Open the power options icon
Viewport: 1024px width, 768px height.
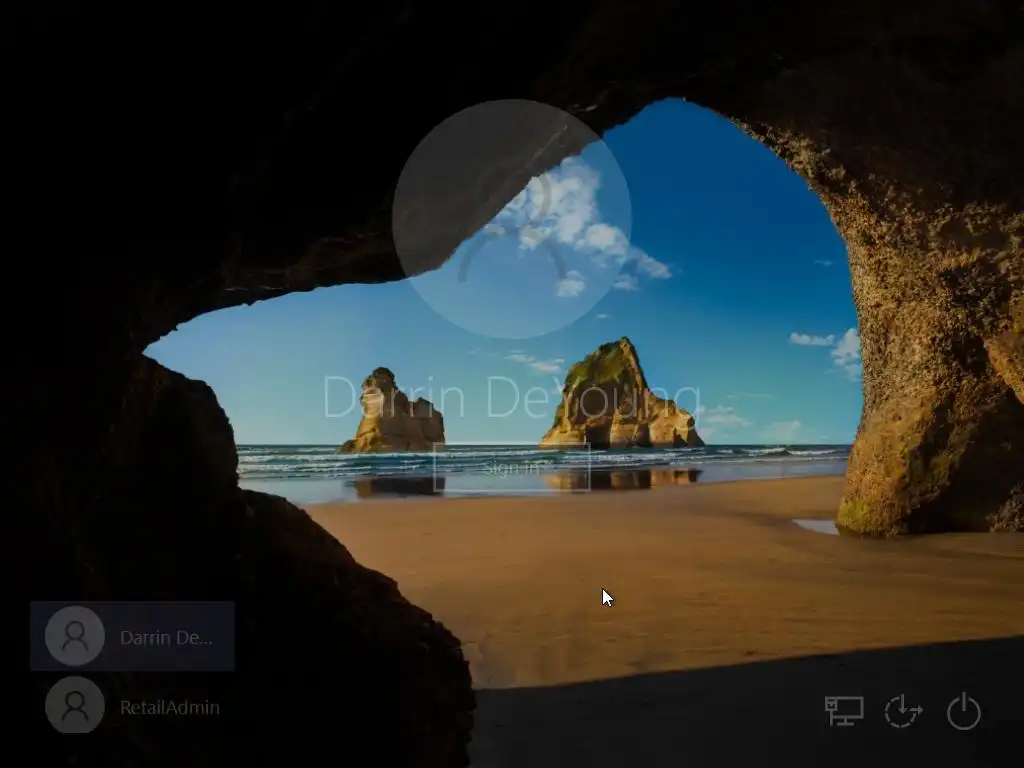964,711
